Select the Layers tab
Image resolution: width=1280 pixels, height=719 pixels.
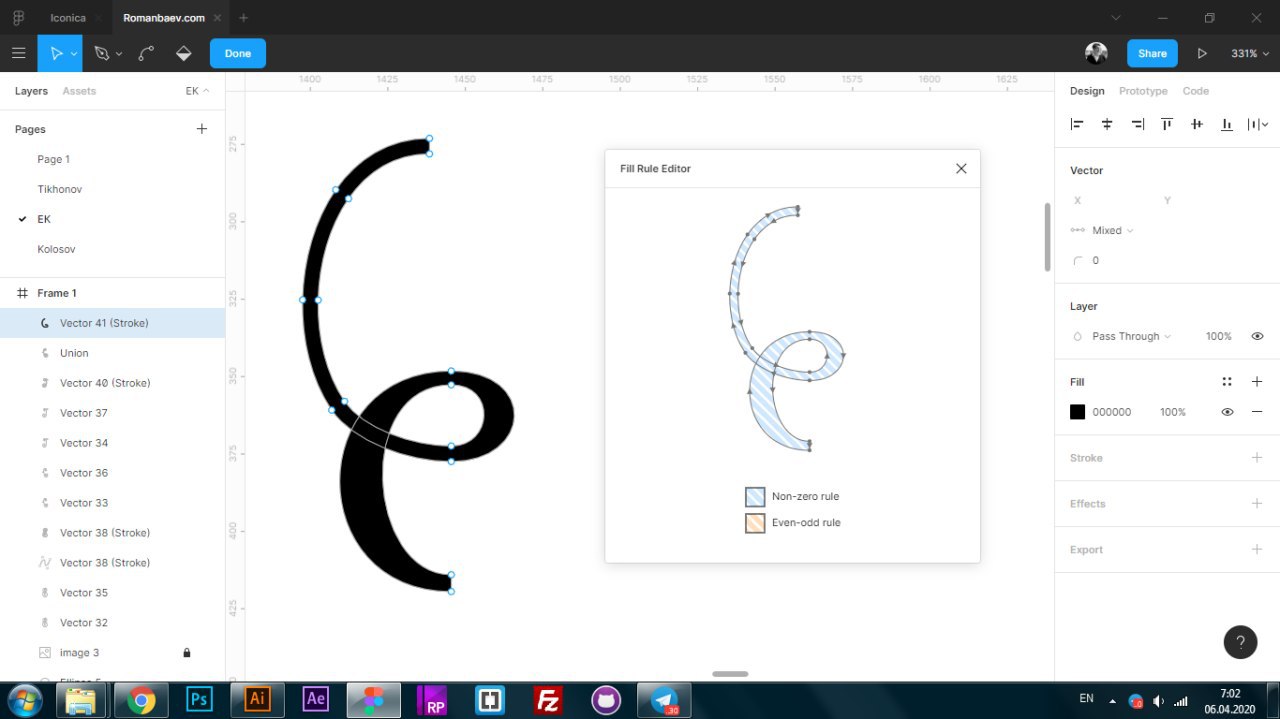click(x=31, y=91)
